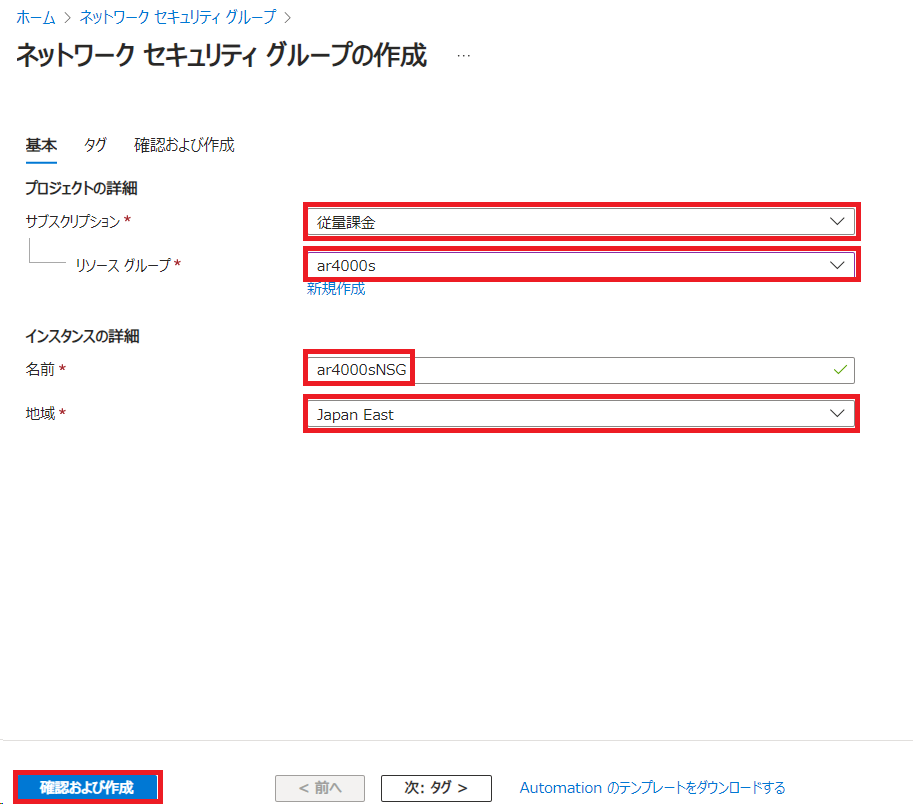Click the 次: タグ > button
The width and height of the screenshot is (913, 804).
436,788
